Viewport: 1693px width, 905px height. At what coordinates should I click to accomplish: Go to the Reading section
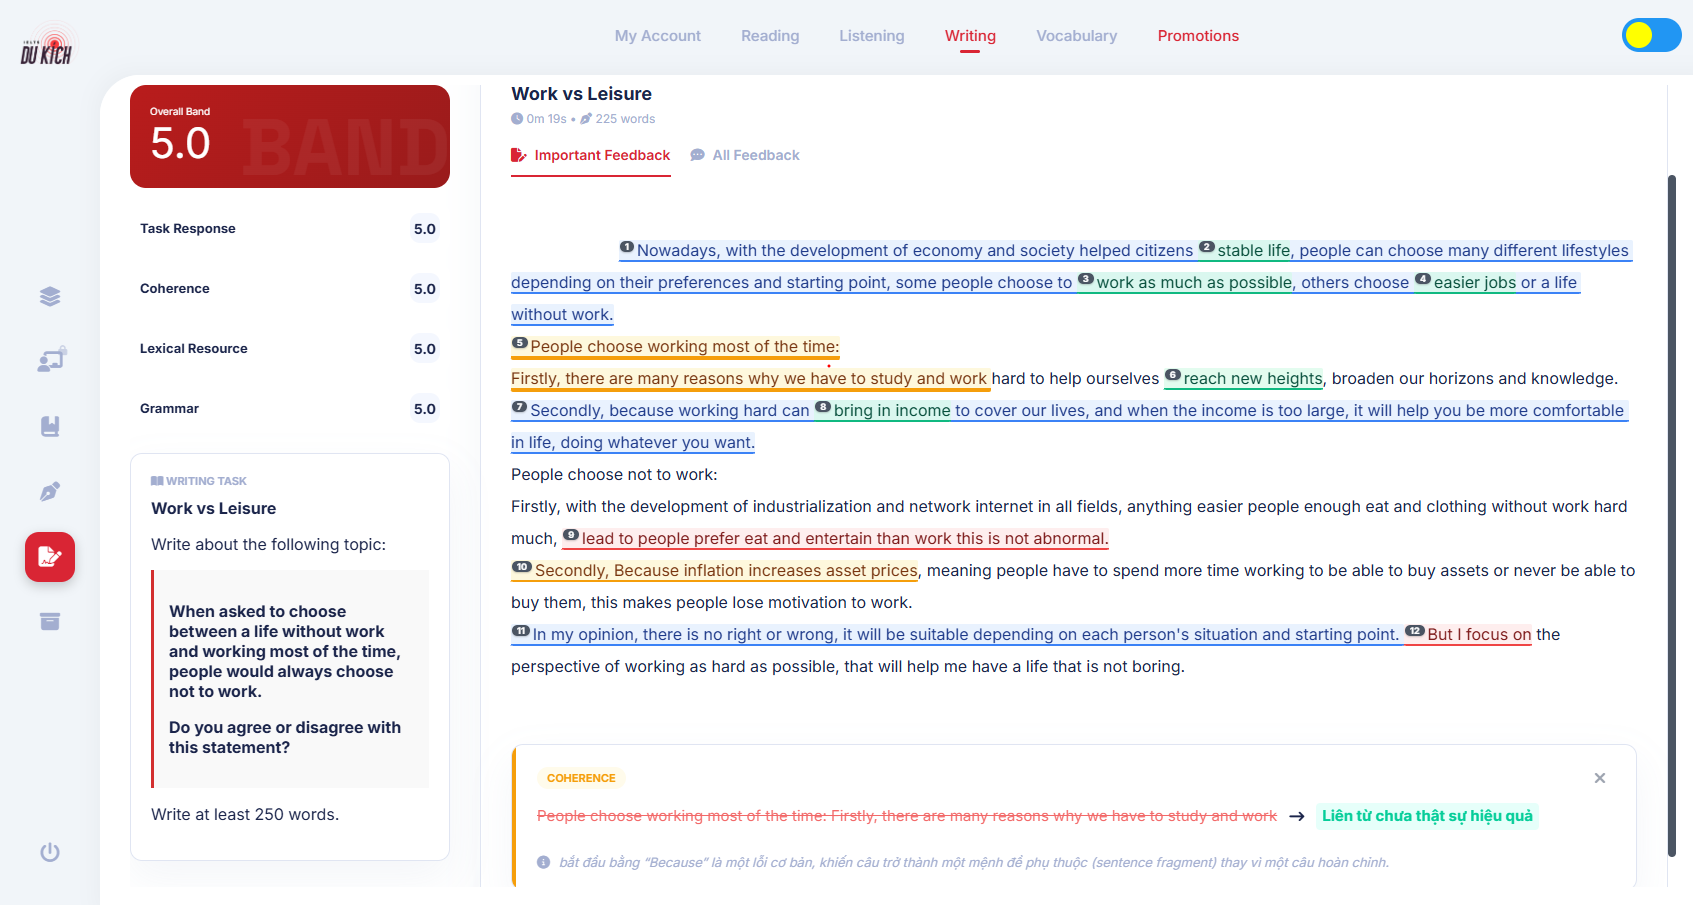point(770,36)
